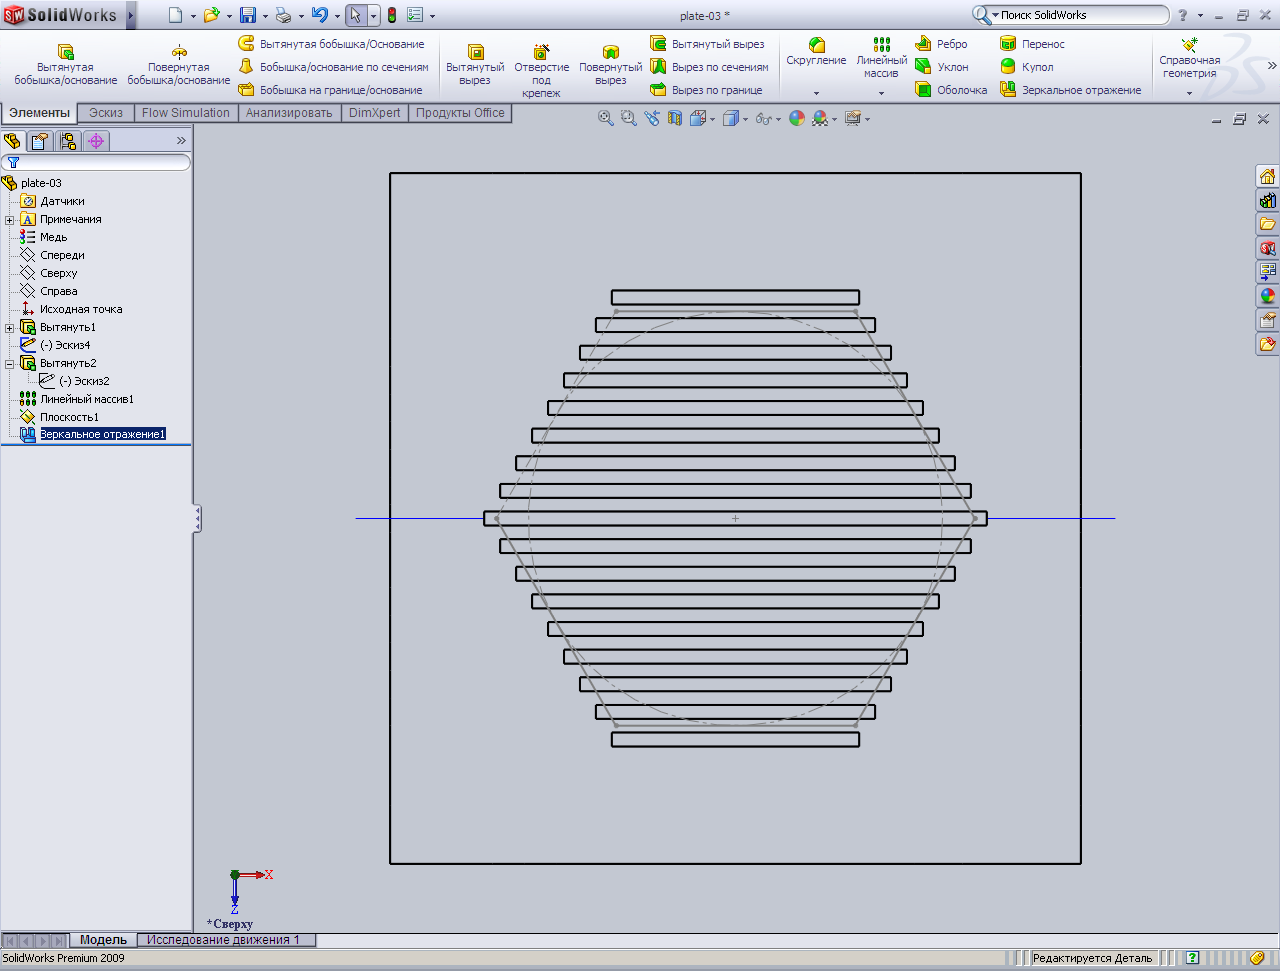
Task: Click the Повернутый вырез tool
Action: 610,66
